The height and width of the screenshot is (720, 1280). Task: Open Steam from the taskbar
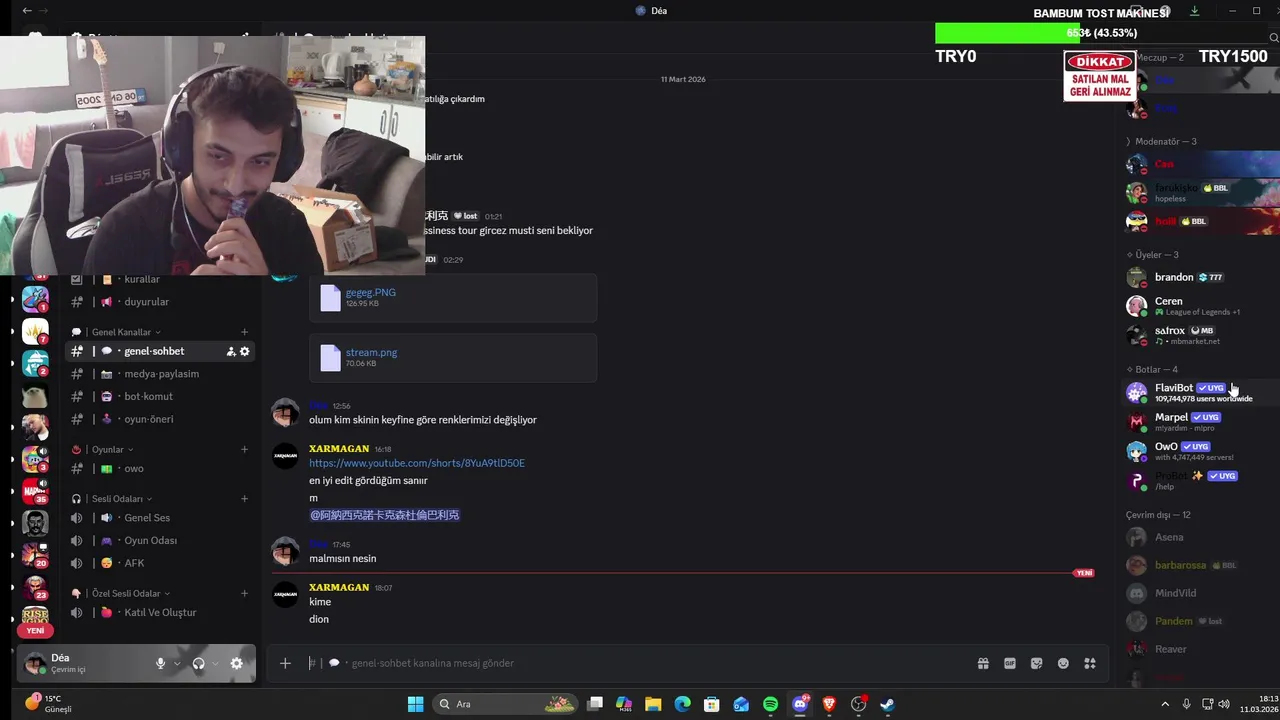(887, 704)
